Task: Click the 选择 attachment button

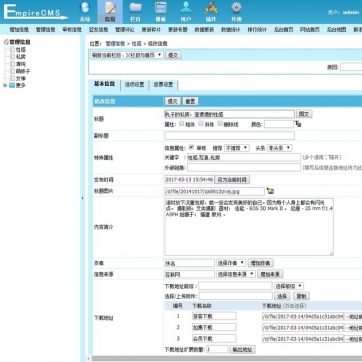Action: (282, 296)
